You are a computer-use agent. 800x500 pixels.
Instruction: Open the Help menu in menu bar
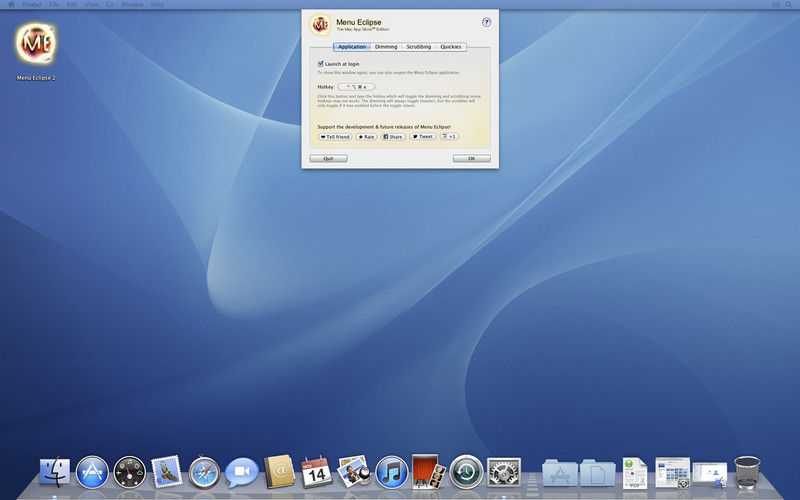[x=158, y=5]
